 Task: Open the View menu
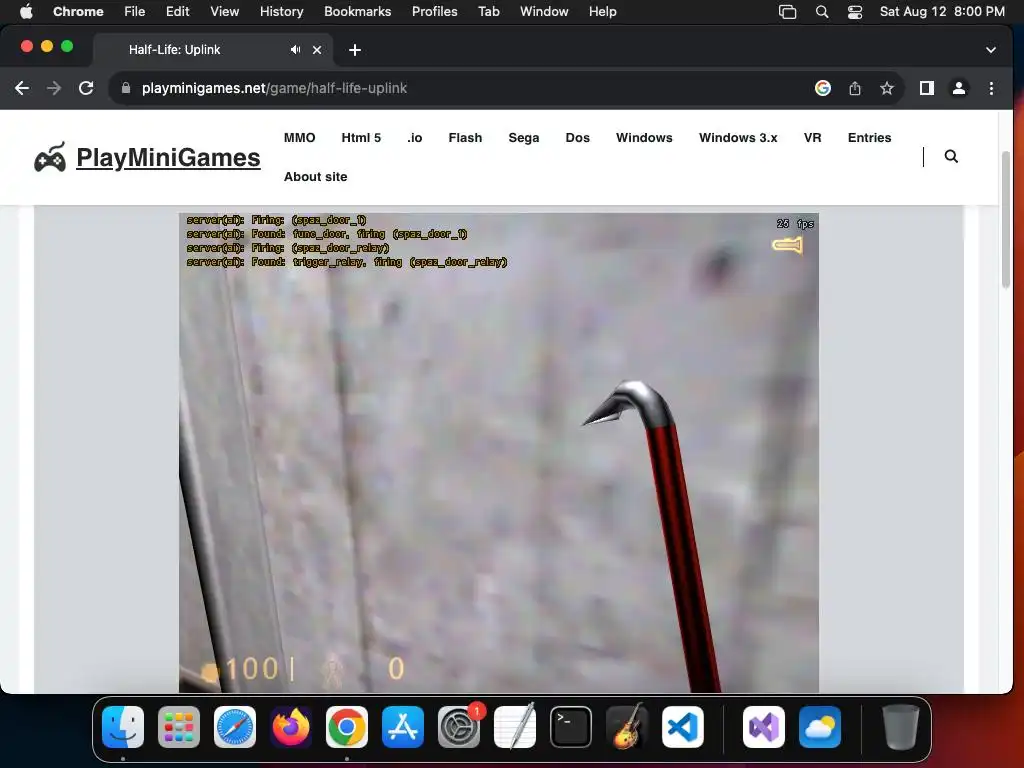[x=224, y=12]
